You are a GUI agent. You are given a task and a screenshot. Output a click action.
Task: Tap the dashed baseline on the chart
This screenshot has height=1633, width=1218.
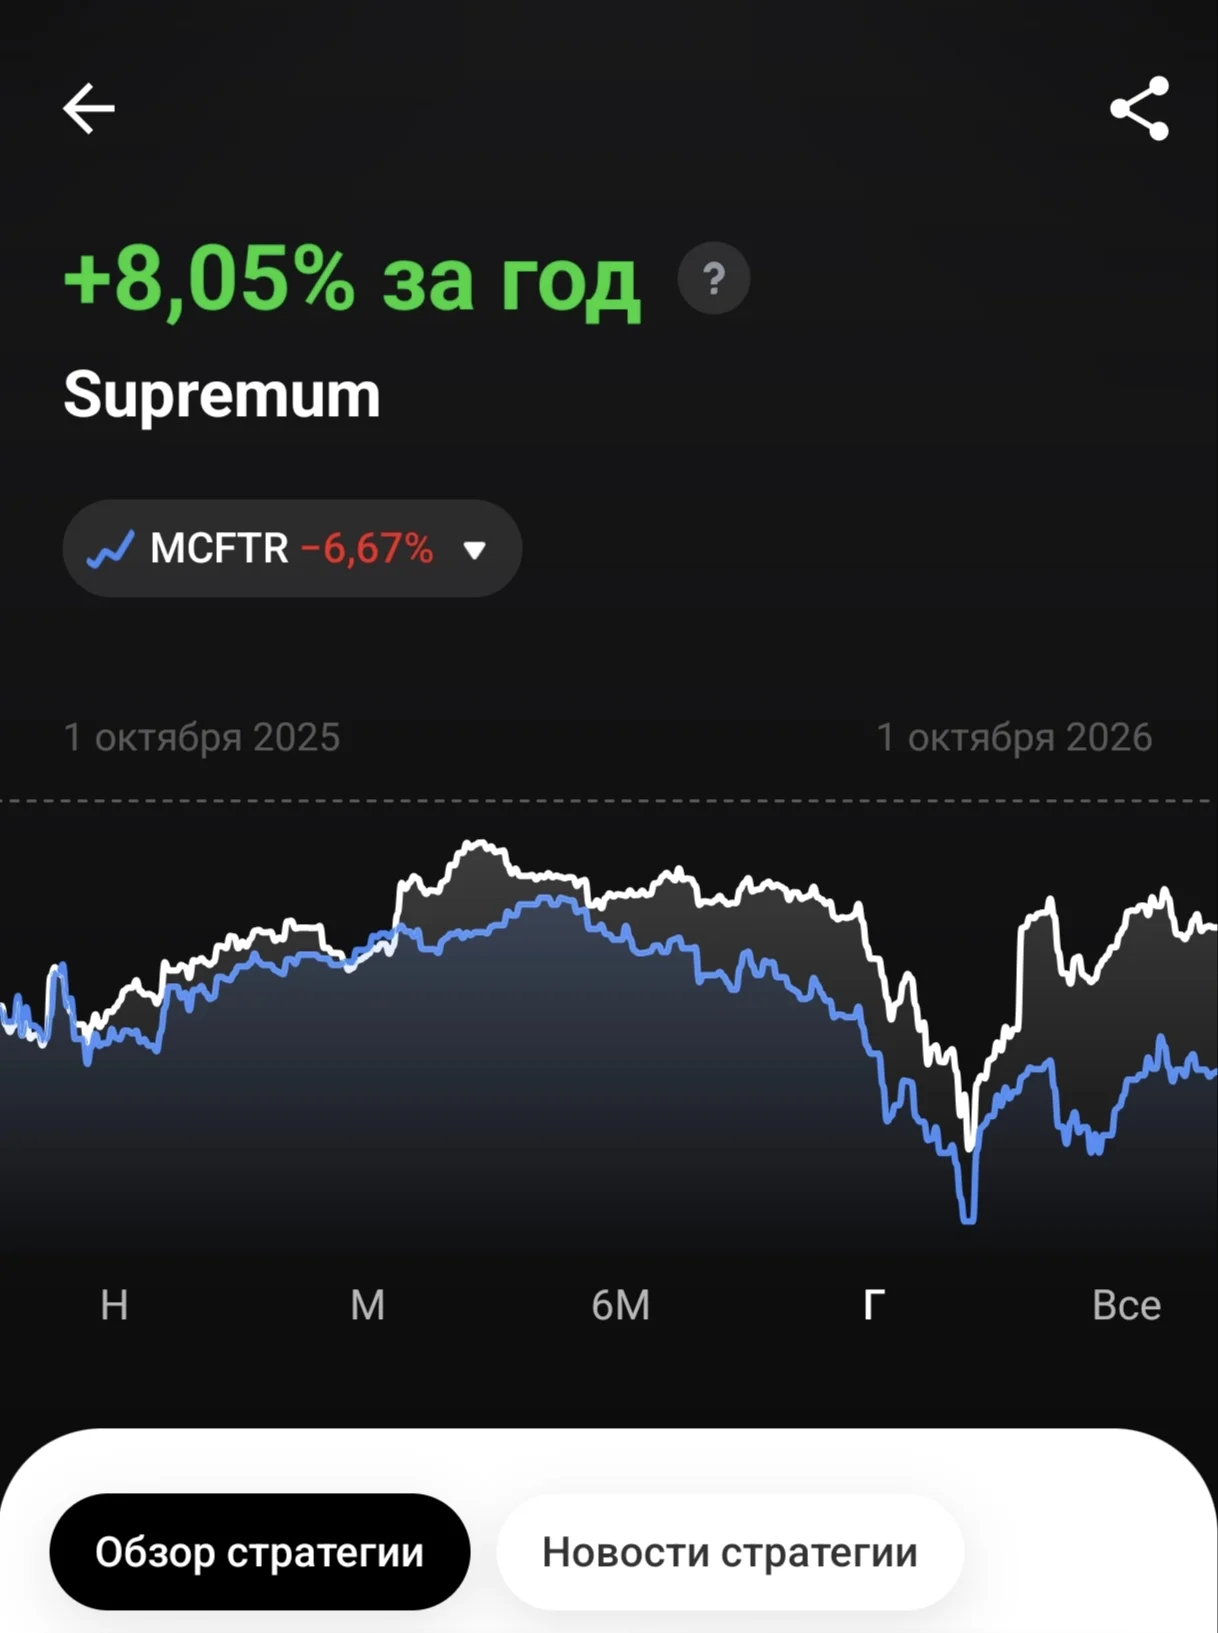point(609,800)
